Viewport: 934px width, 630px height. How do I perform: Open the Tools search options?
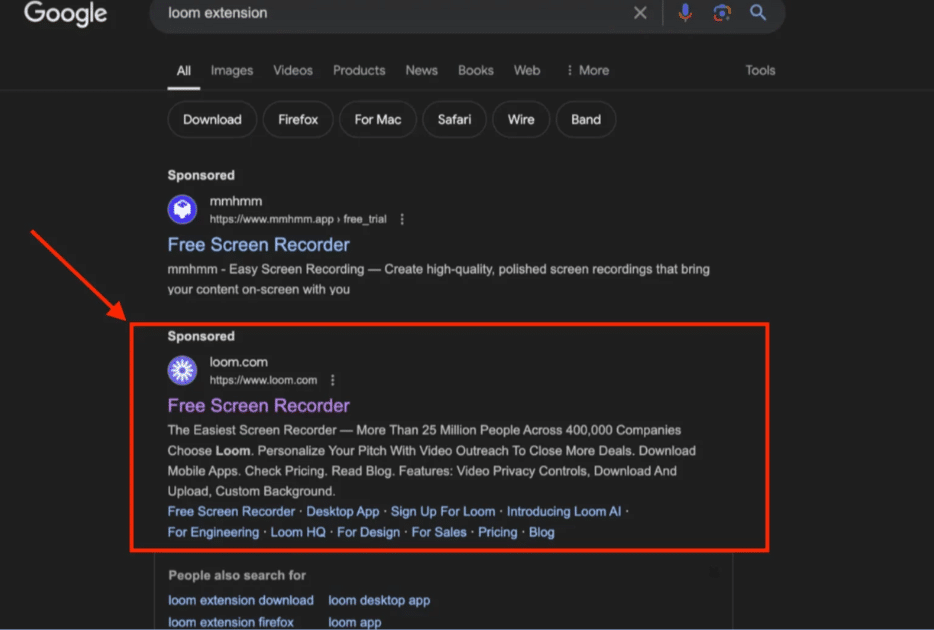tap(760, 70)
